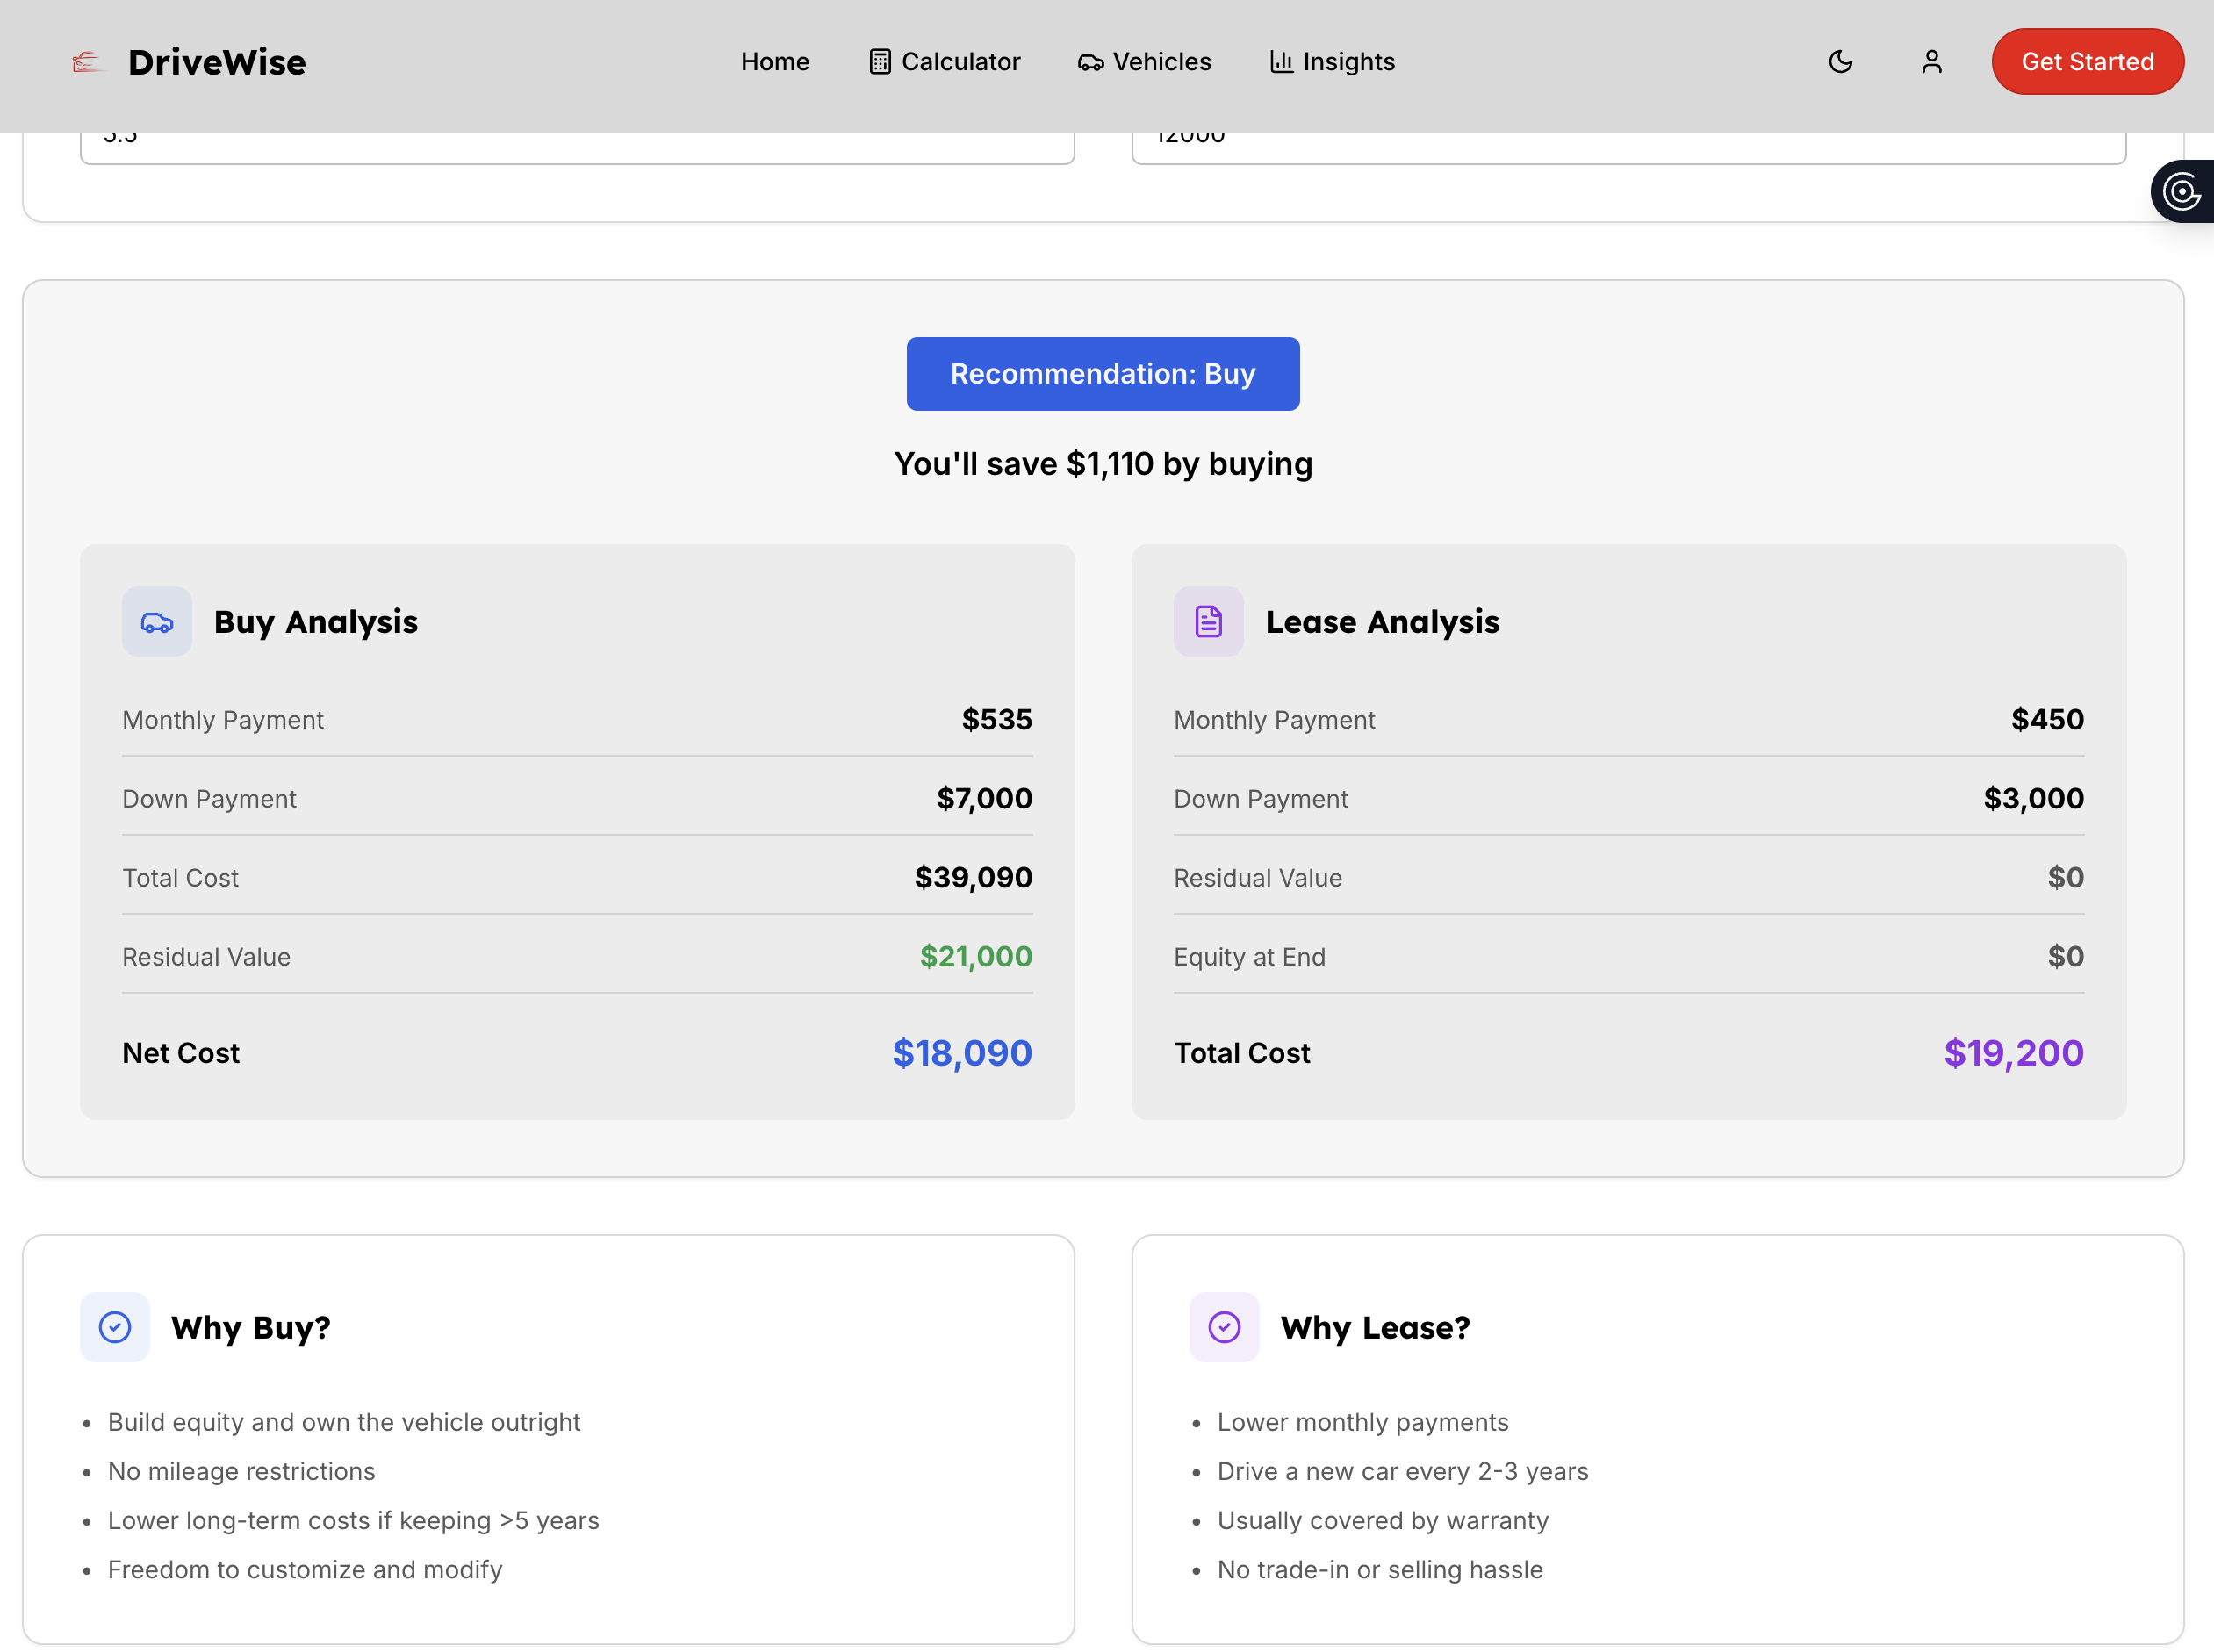Click the Buy Analysis car icon
The width and height of the screenshot is (2214, 1652).
click(x=157, y=622)
